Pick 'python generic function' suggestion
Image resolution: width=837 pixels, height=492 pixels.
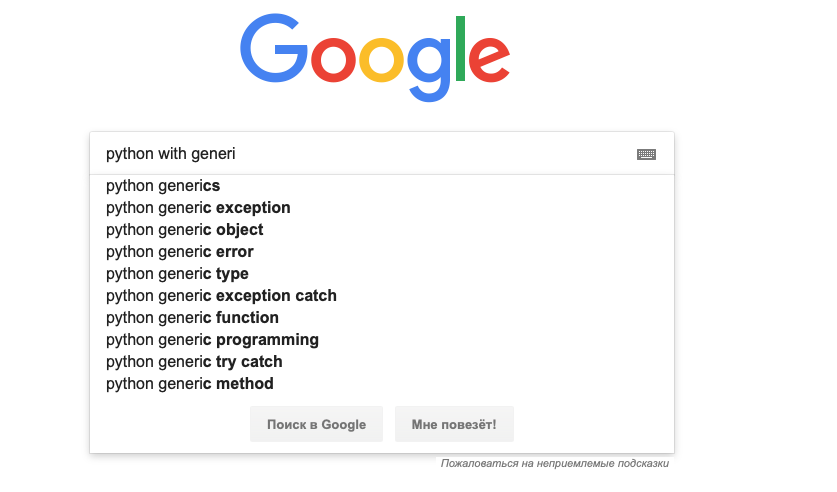click(x=382, y=318)
